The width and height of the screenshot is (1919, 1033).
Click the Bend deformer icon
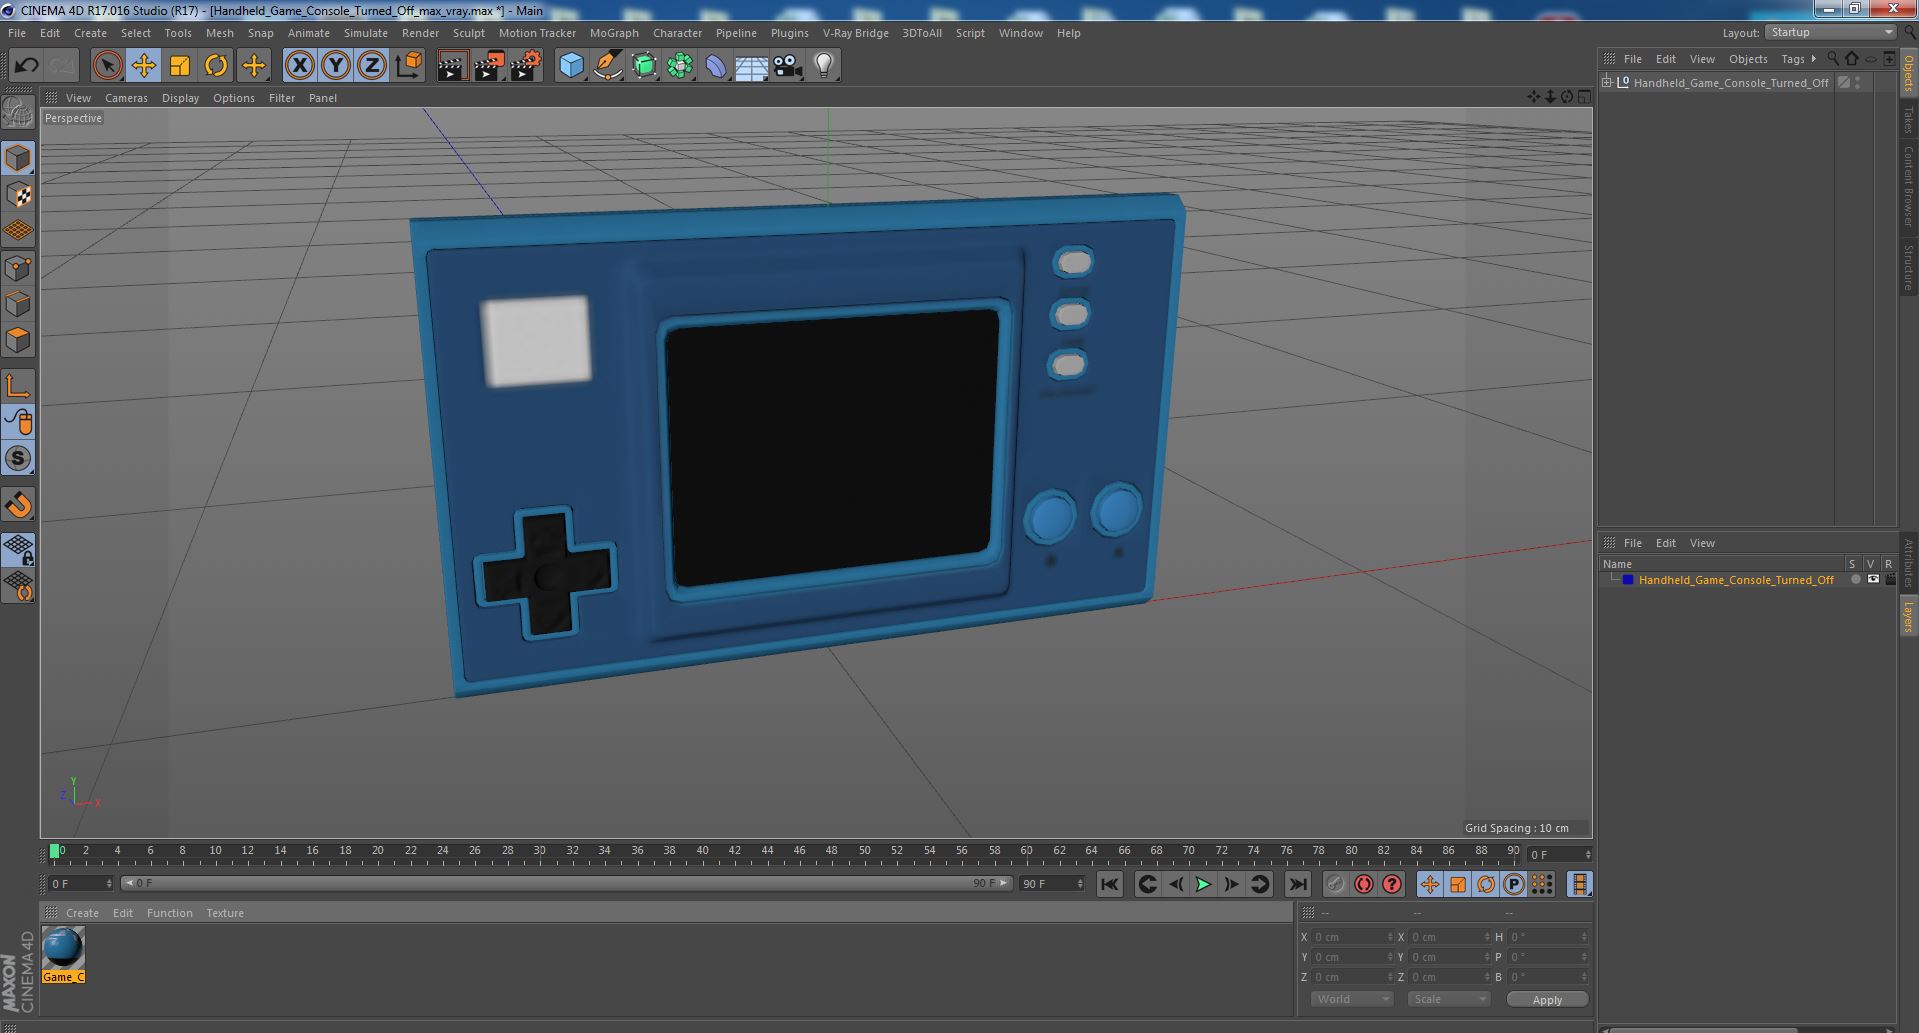(x=716, y=66)
